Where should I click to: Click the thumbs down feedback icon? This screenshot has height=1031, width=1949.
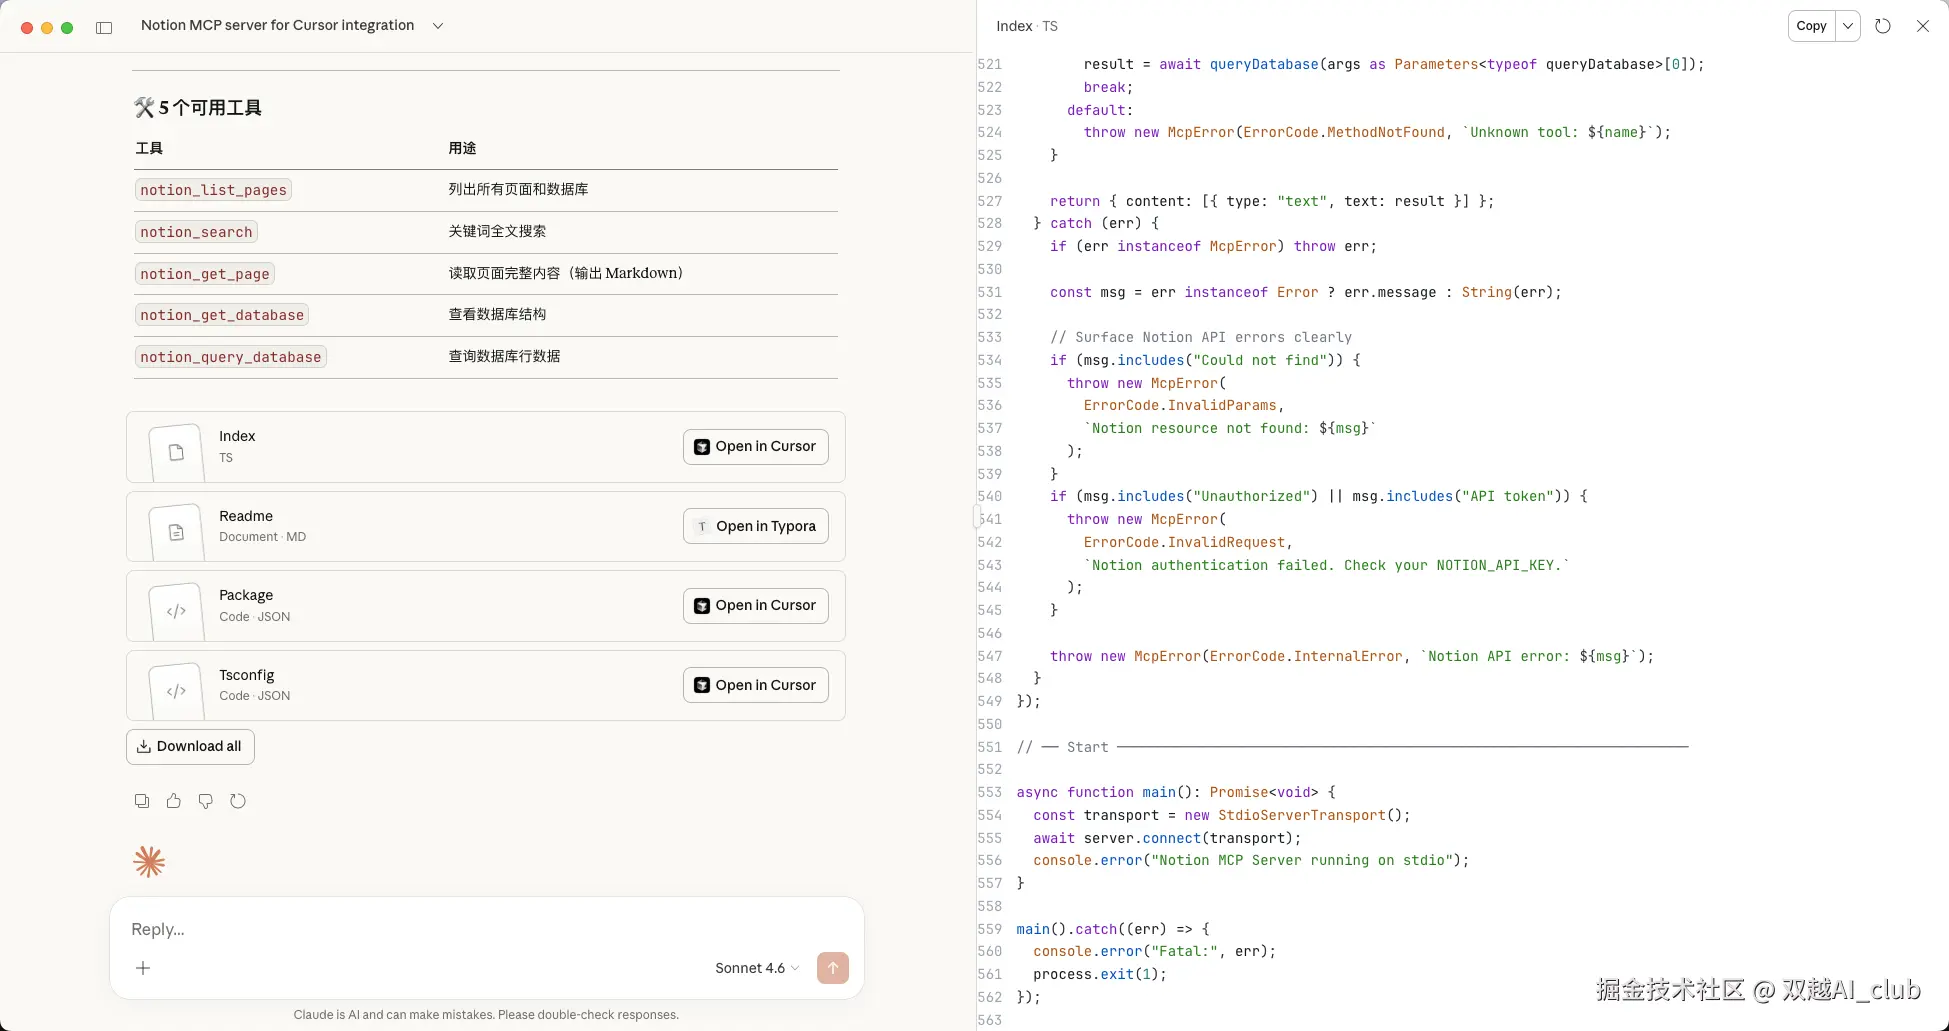(x=206, y=801)
